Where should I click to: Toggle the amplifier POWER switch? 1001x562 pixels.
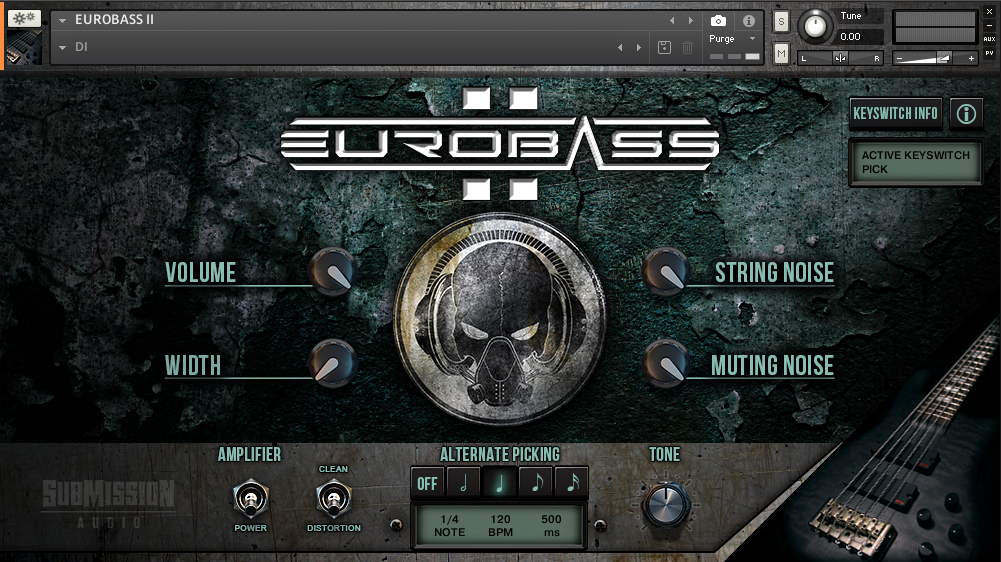click(250, 499)
